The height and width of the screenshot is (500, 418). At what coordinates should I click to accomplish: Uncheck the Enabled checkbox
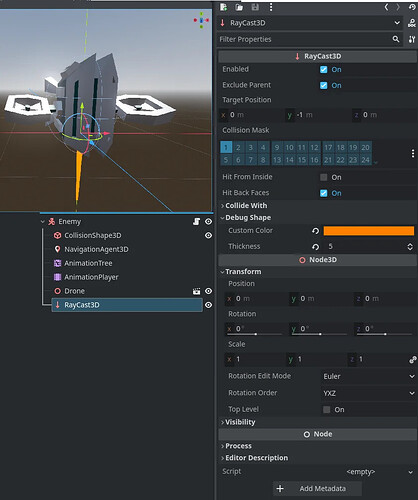[x=323, y=69]
